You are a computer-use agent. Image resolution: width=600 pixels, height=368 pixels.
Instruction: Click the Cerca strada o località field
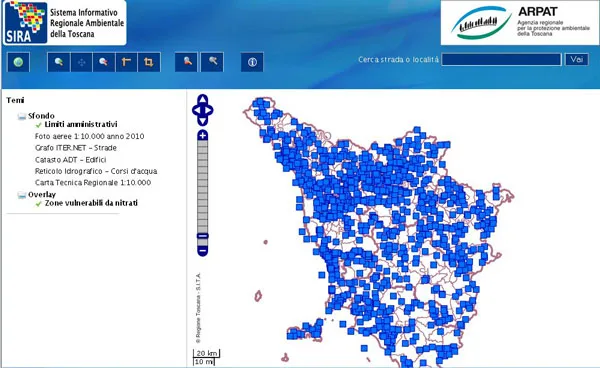[x=502, y=60]
